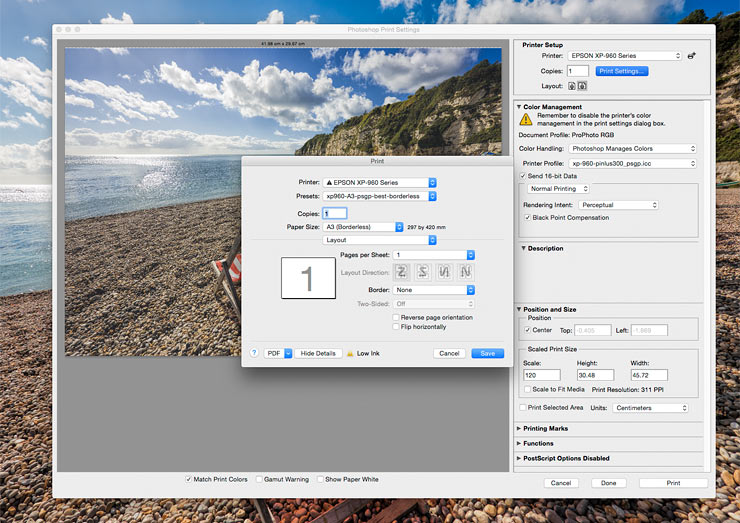Screen dimensions: 740x523
Task: Enable Show Paper White checkbox
Action: click(x=320, y=479)
